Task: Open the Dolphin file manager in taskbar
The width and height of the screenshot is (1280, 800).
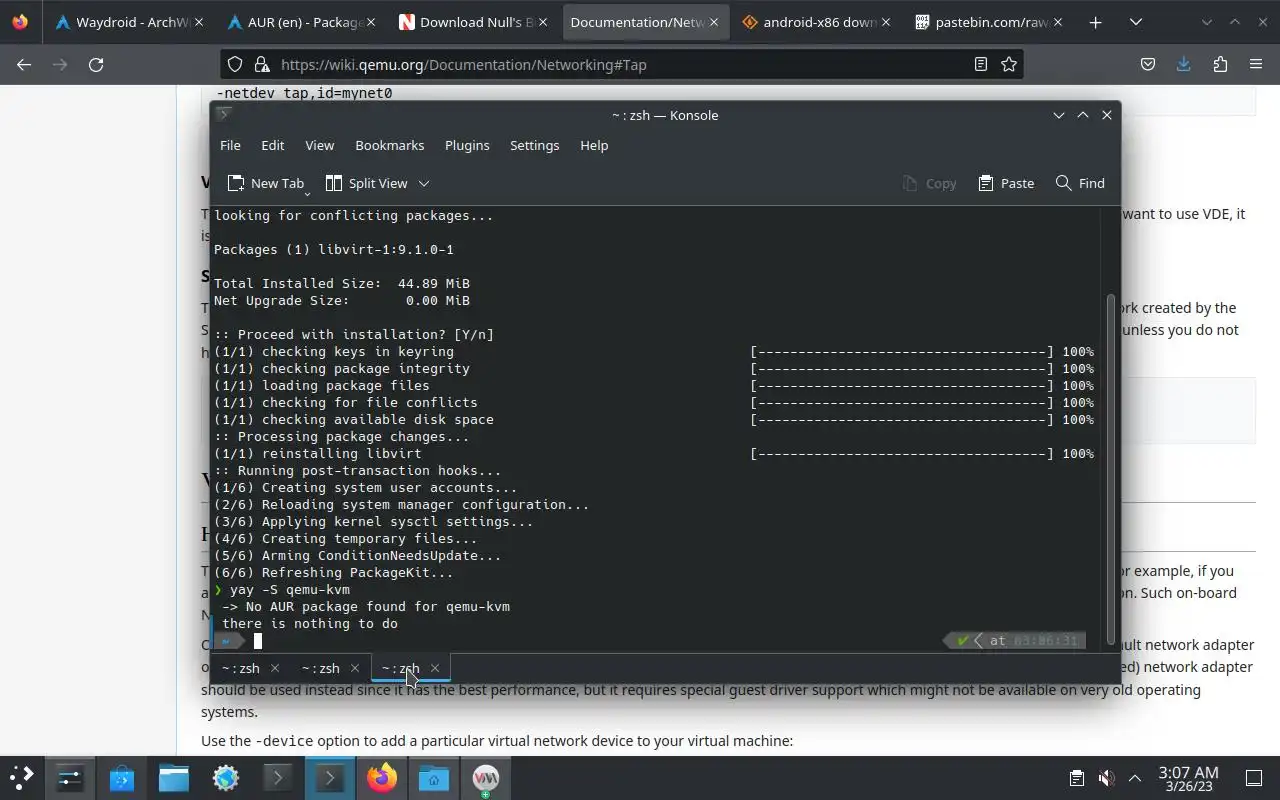Action: 174,777
